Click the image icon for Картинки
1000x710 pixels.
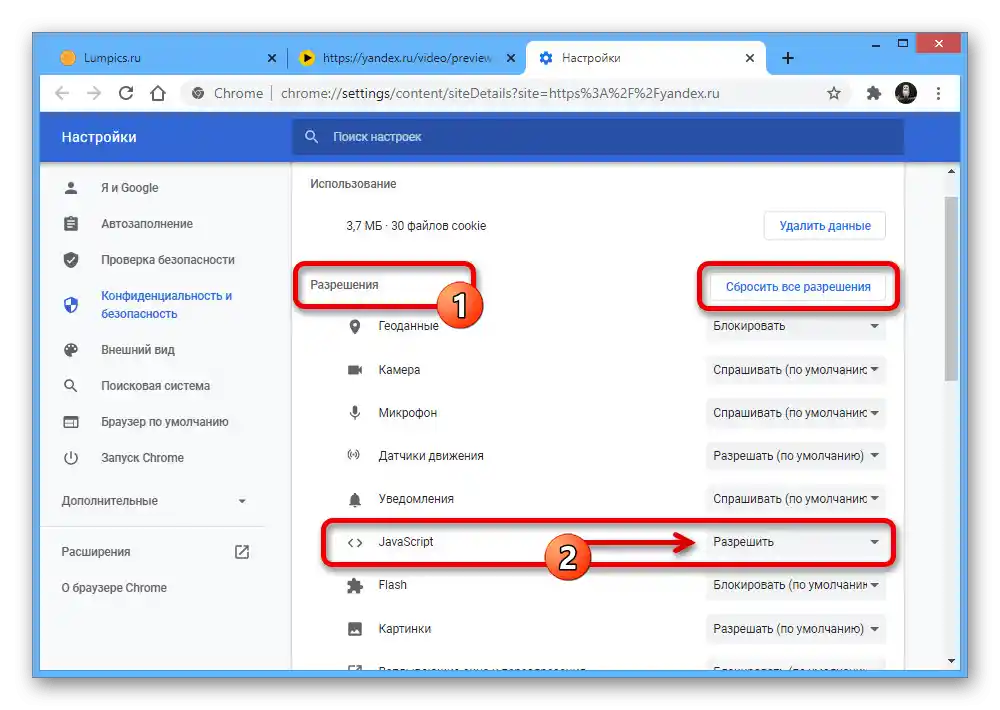click(355, 629)
